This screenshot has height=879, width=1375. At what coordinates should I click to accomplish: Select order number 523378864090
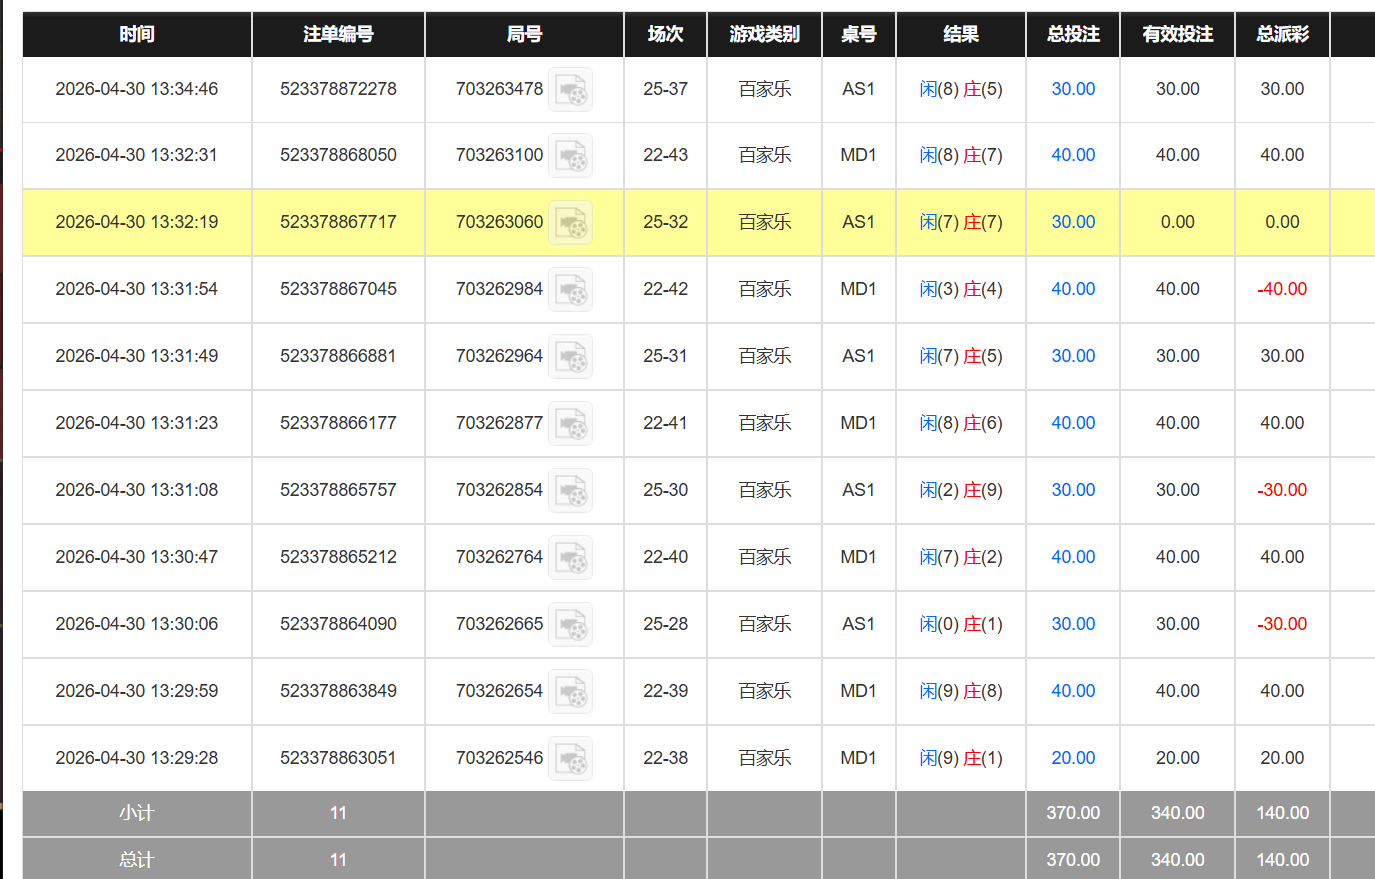338,624
